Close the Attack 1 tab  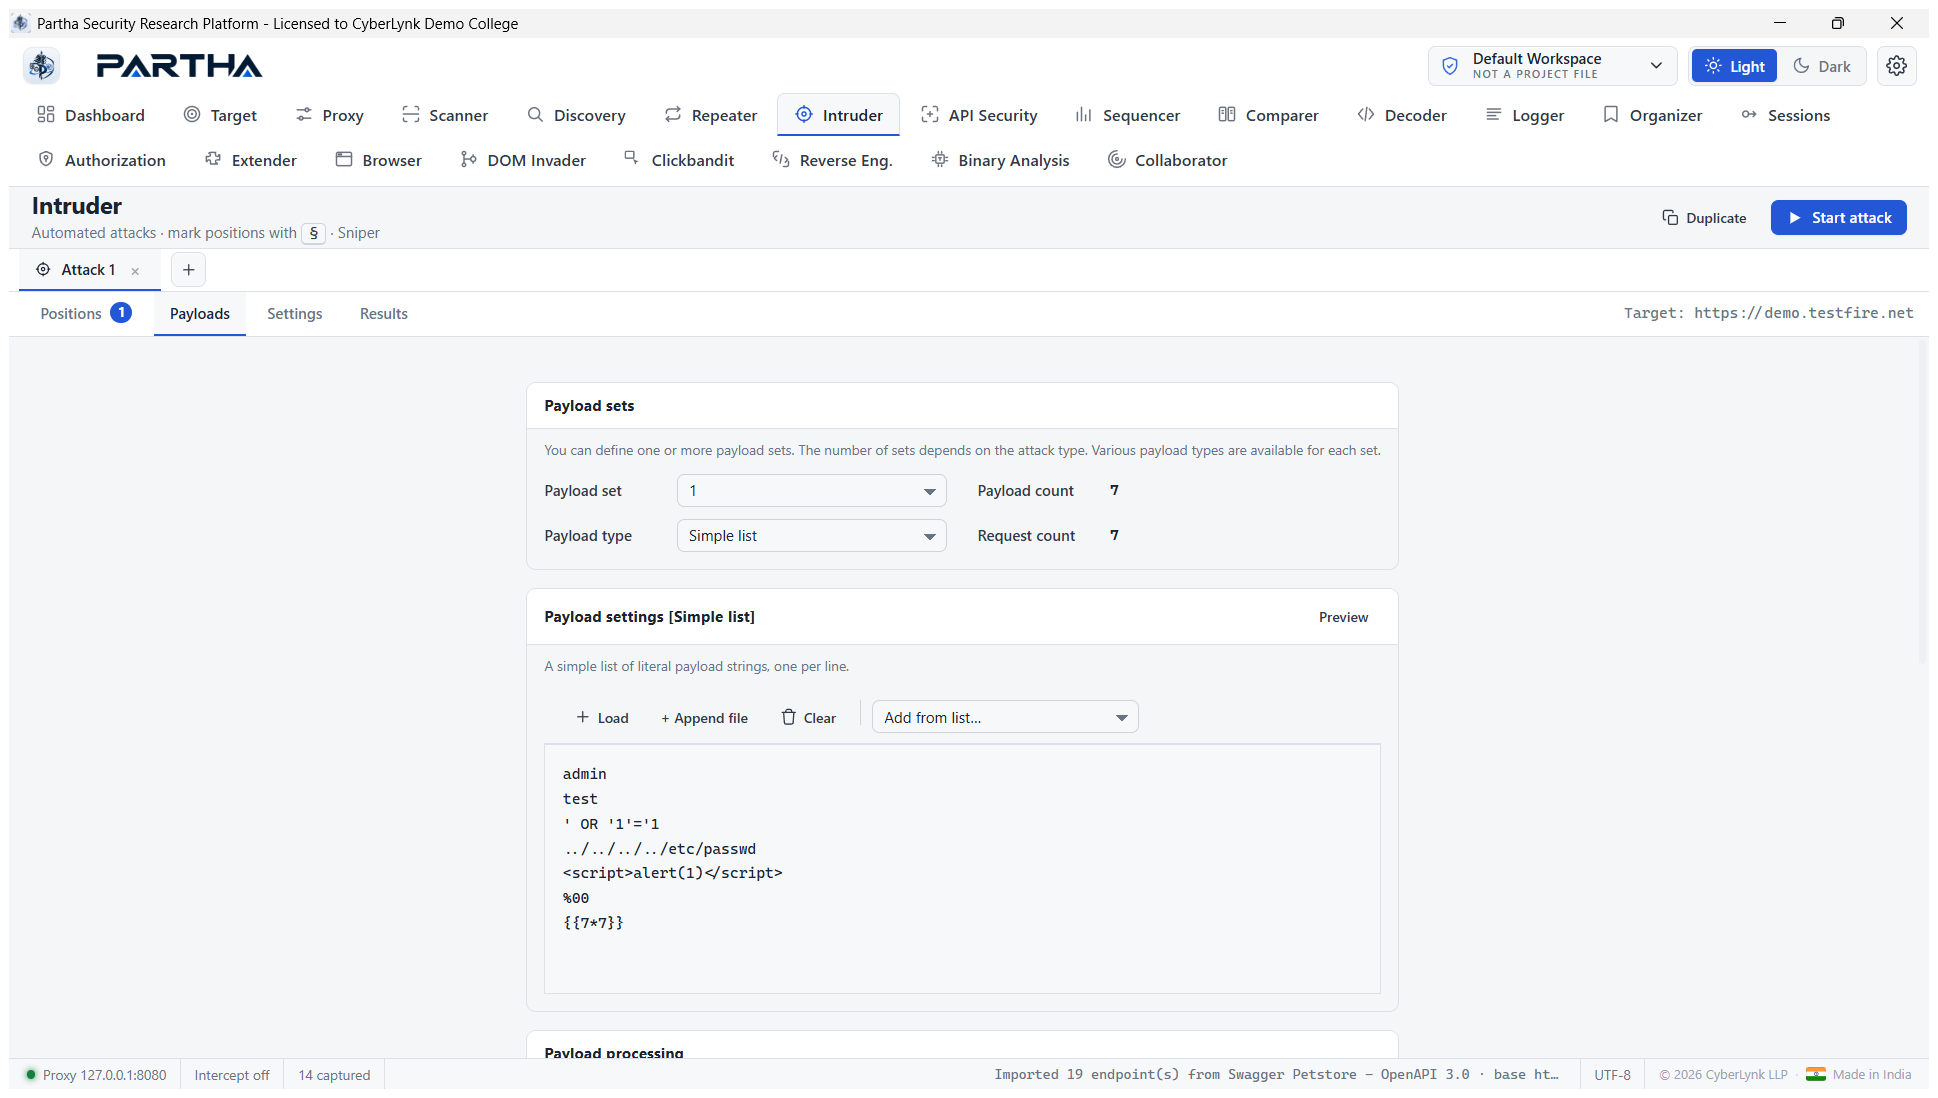(135, 271)
